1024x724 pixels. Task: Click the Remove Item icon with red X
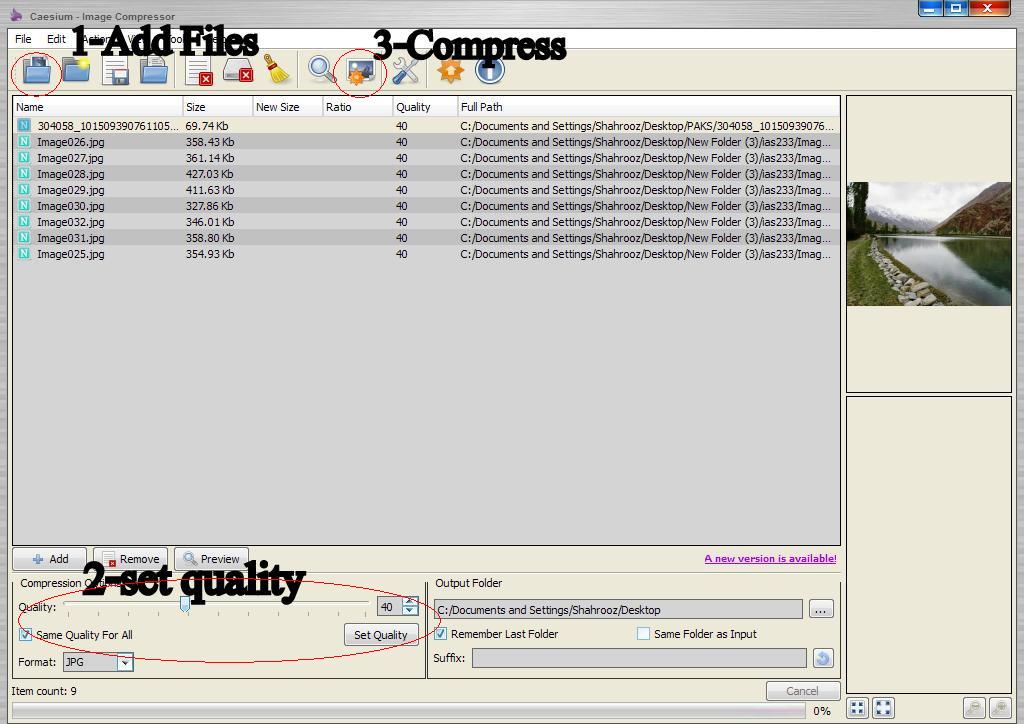199,71
